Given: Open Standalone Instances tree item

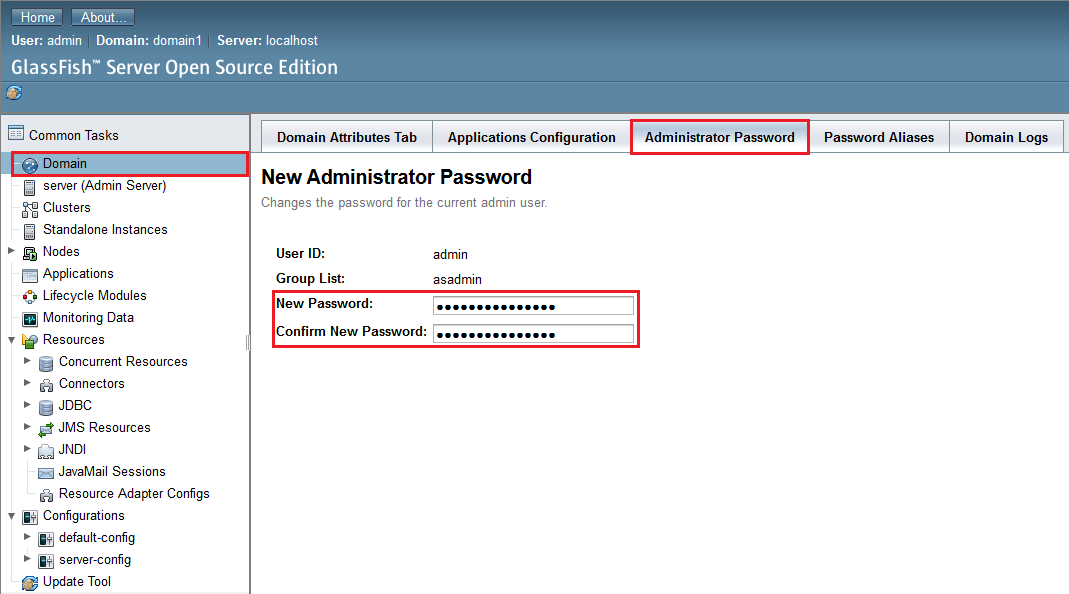Looking at the screenshot, I should pyautogui.click(x=105, y=229).
